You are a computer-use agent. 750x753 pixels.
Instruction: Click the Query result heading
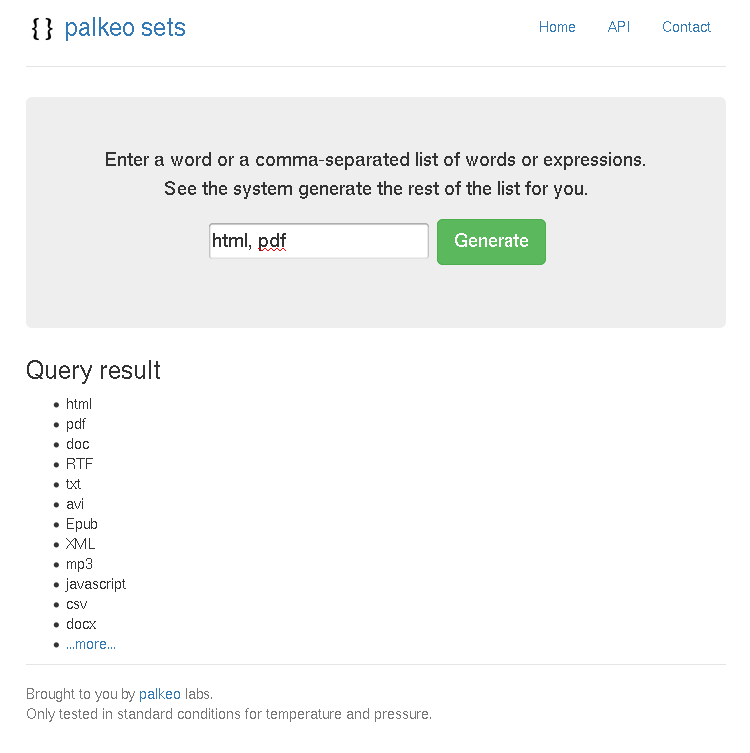coord(93,370)
